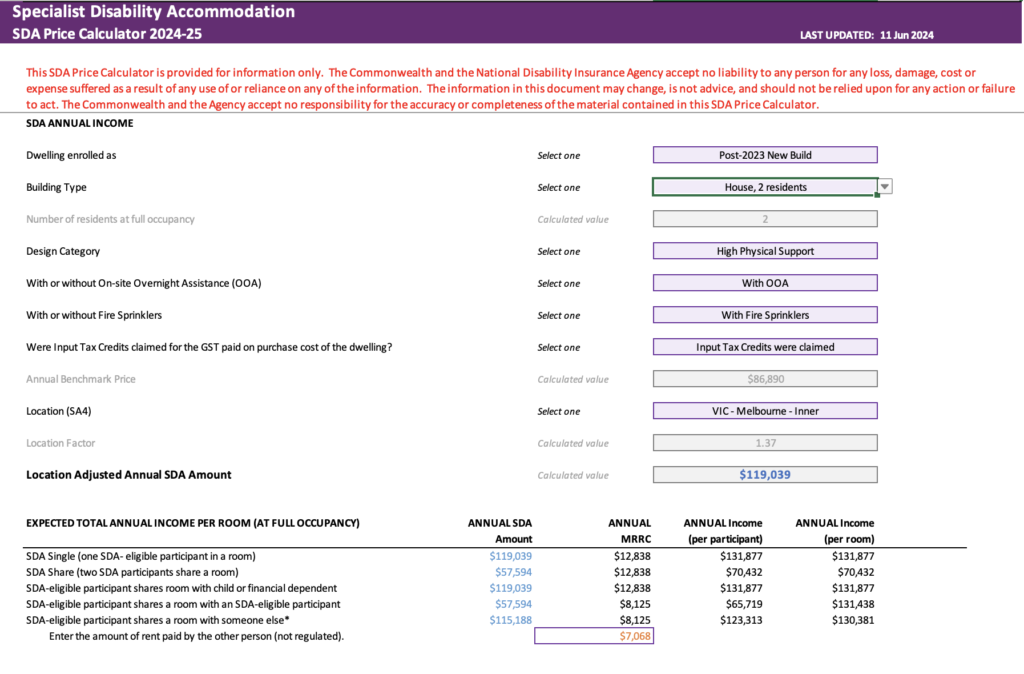Viewport: 1024px width, 674px height.
Task: Click the Annual Benchmark Price value $86,890
Action: pyautogui.click(x=764, y=378)
